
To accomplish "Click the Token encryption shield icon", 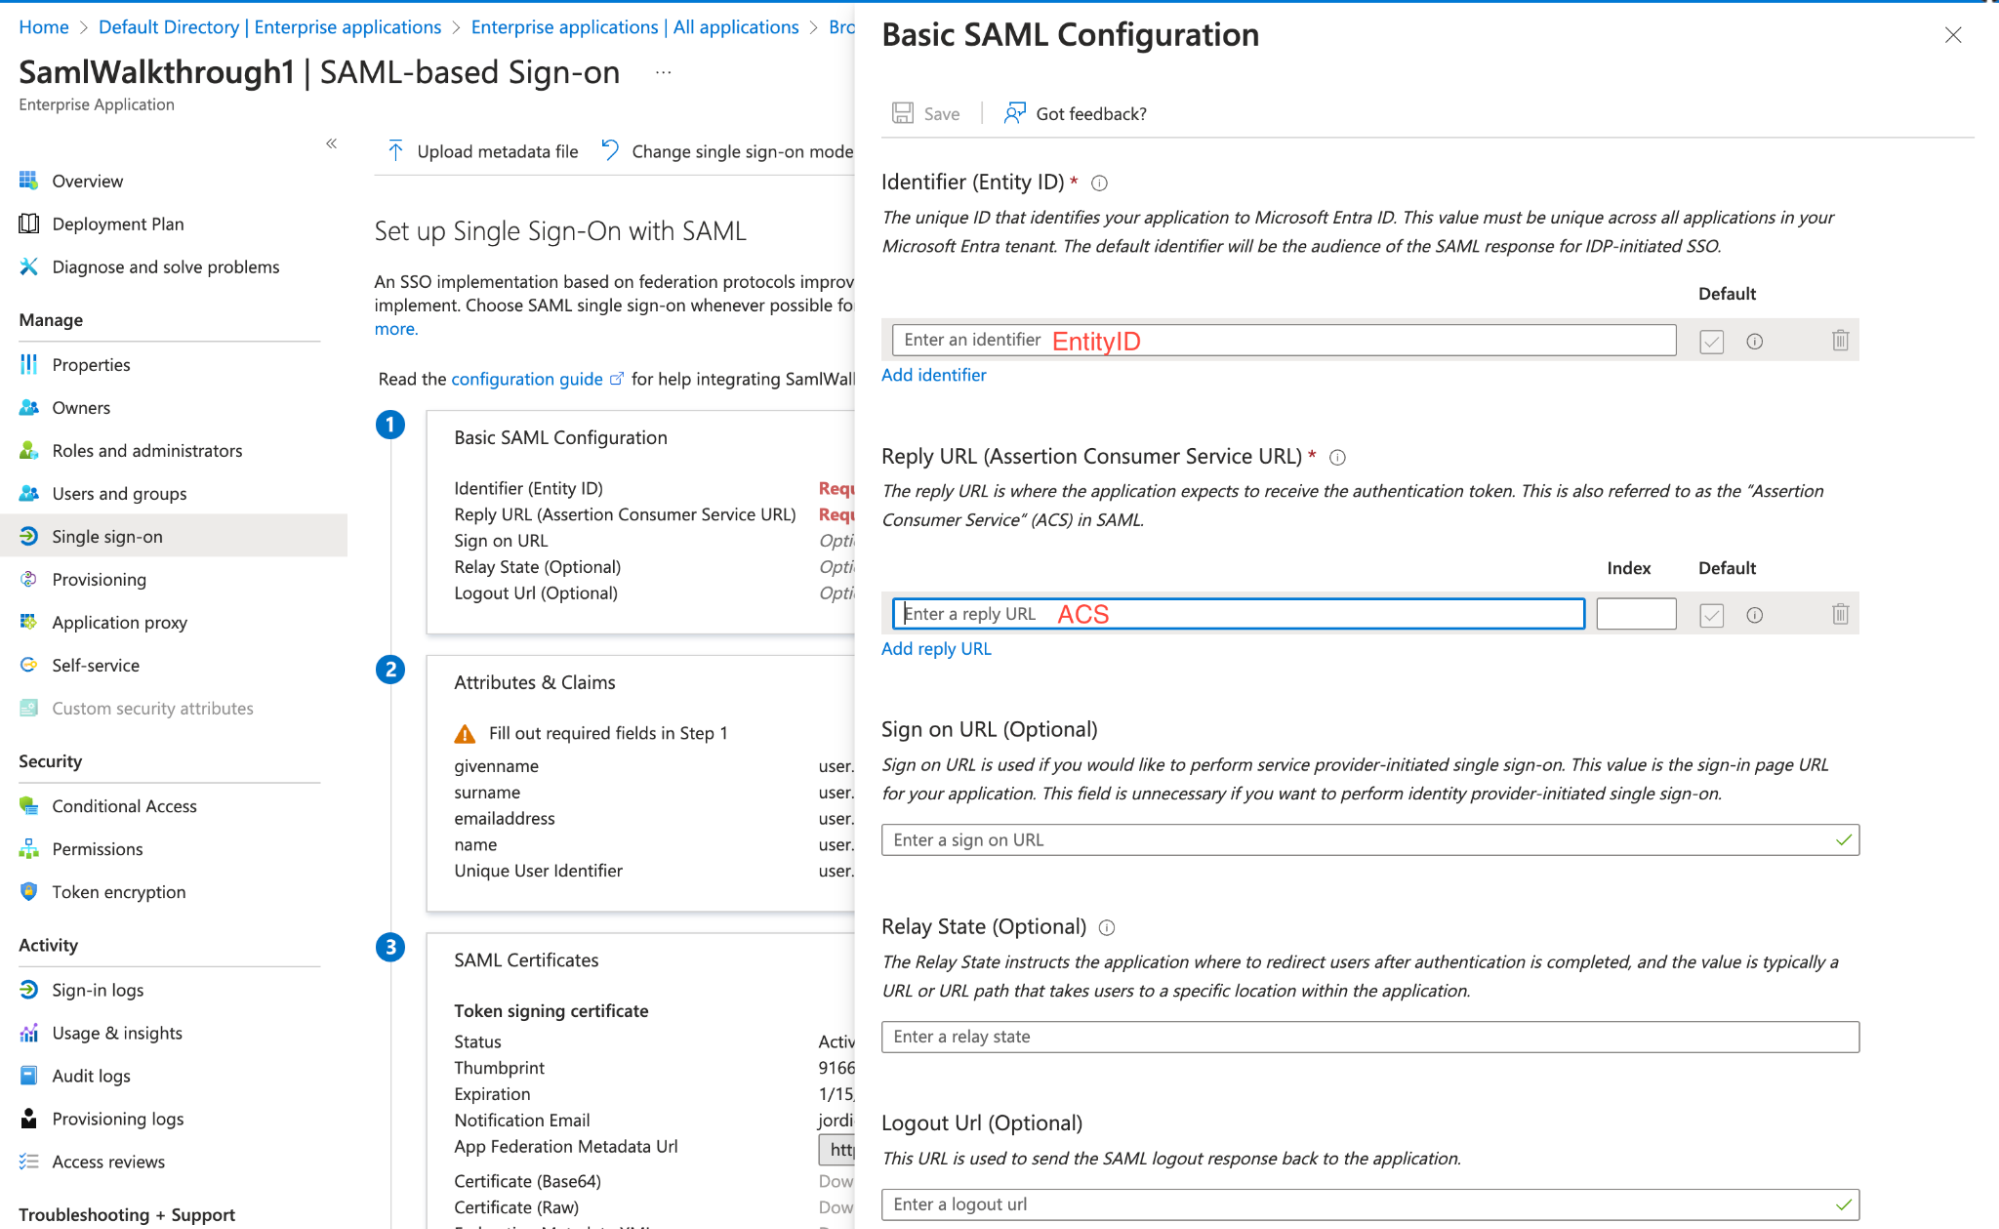I will tap(28, 892).
